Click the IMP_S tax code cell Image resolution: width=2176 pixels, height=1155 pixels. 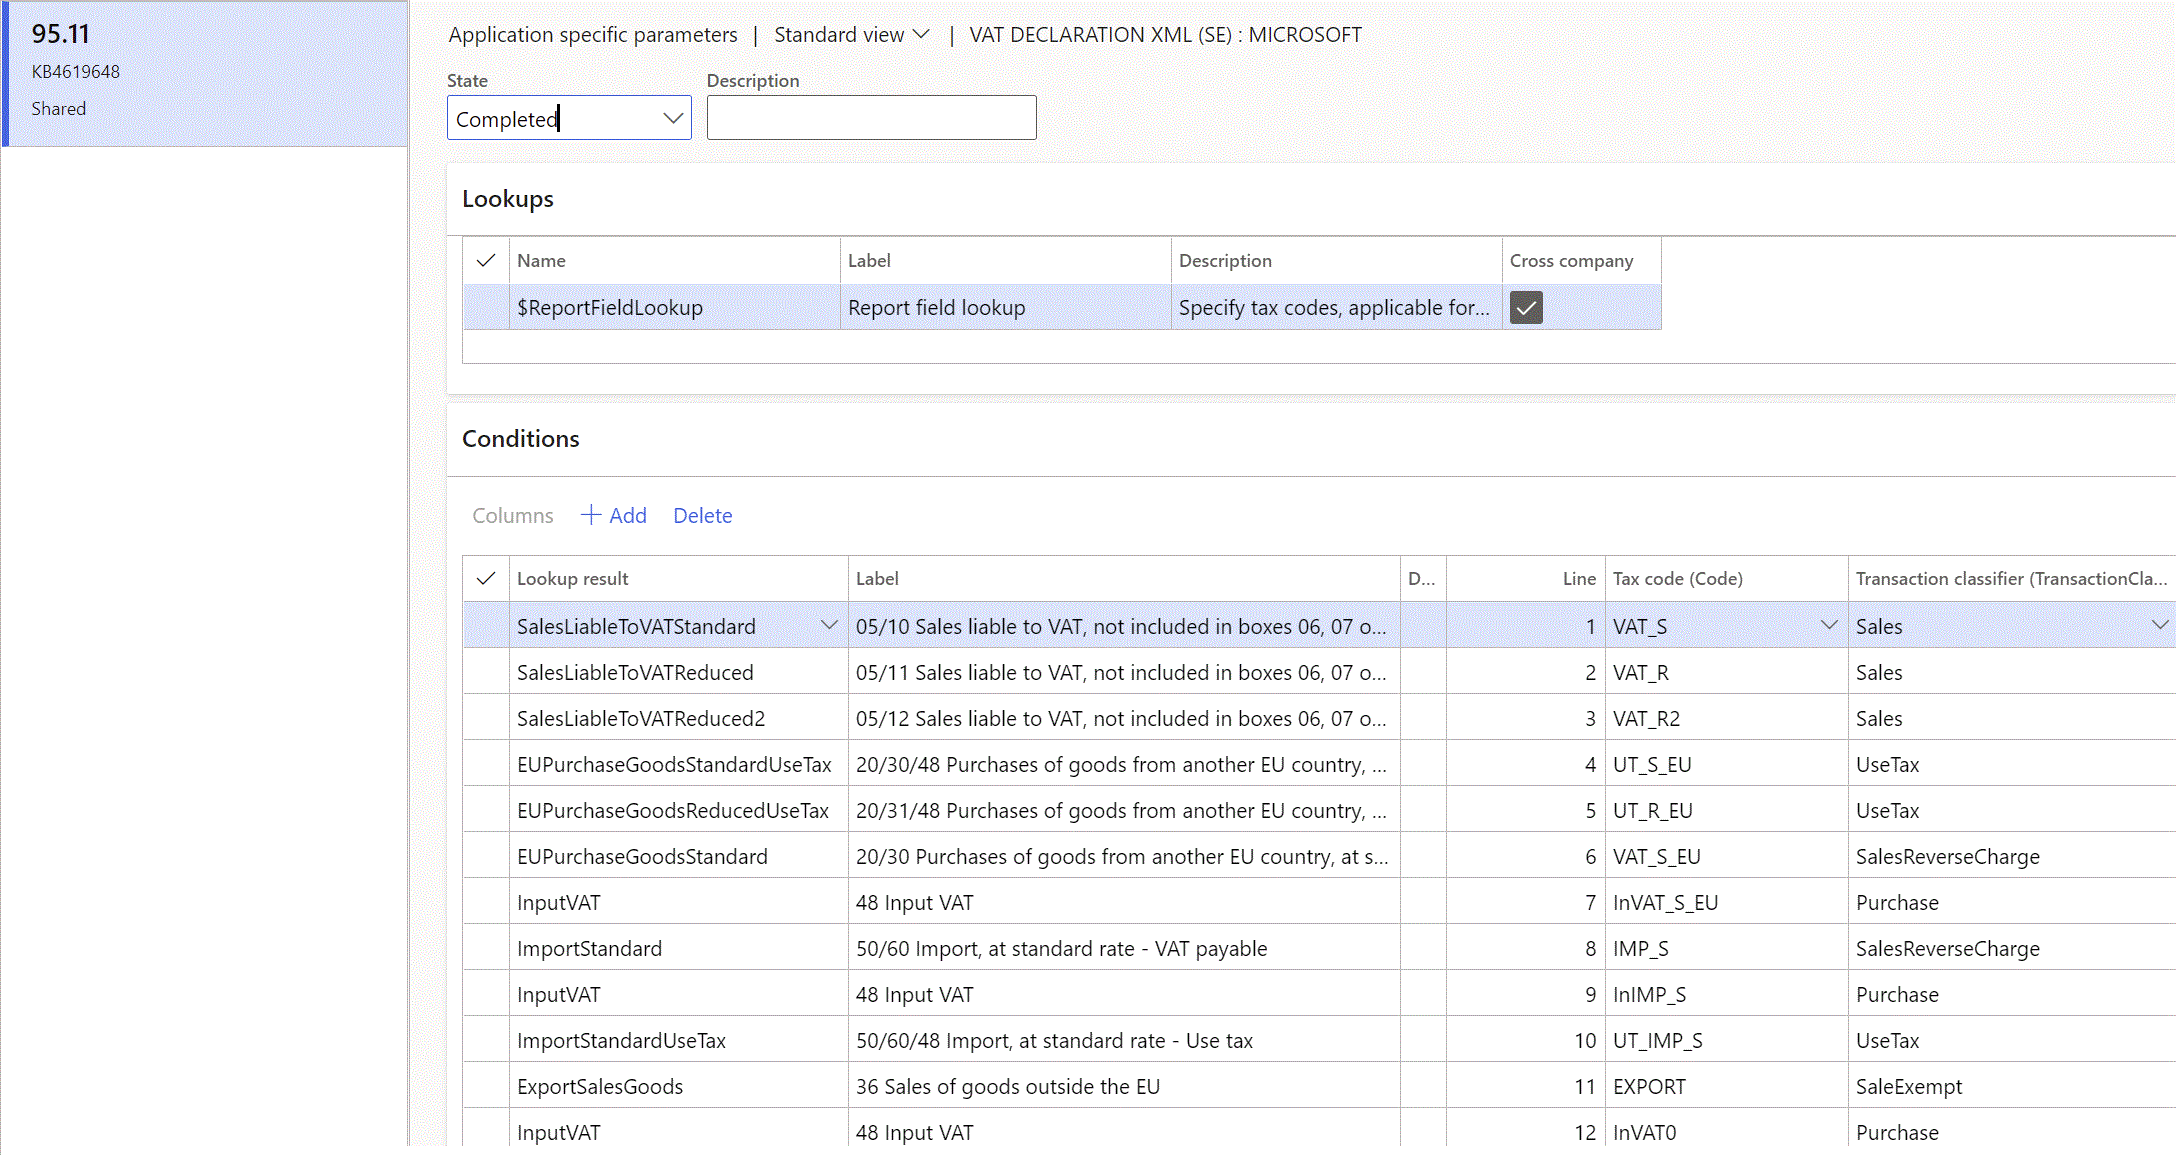tap(1725, 949)
